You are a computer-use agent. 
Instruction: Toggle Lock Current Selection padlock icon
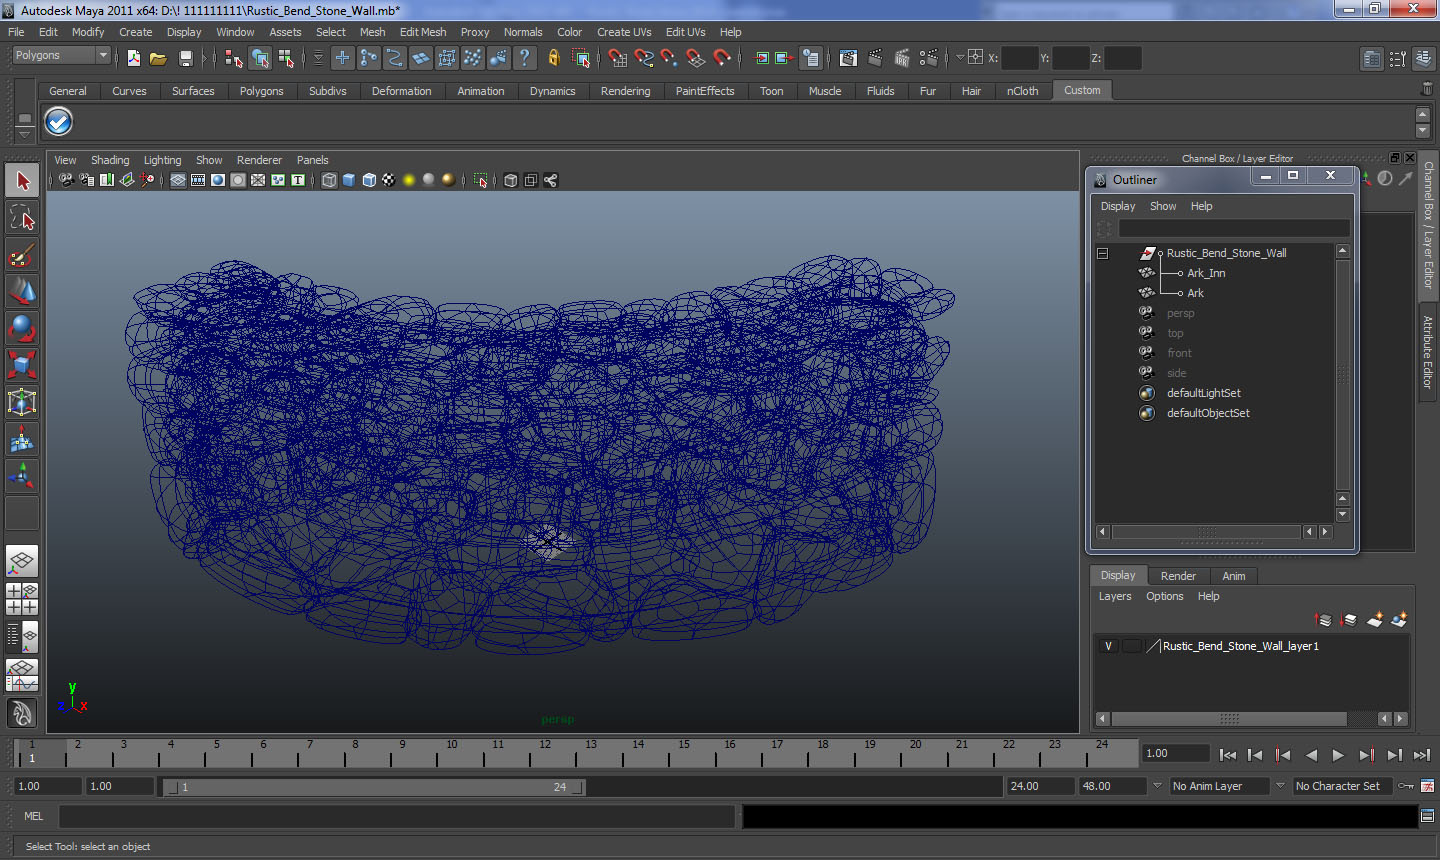tap(553, 58)
